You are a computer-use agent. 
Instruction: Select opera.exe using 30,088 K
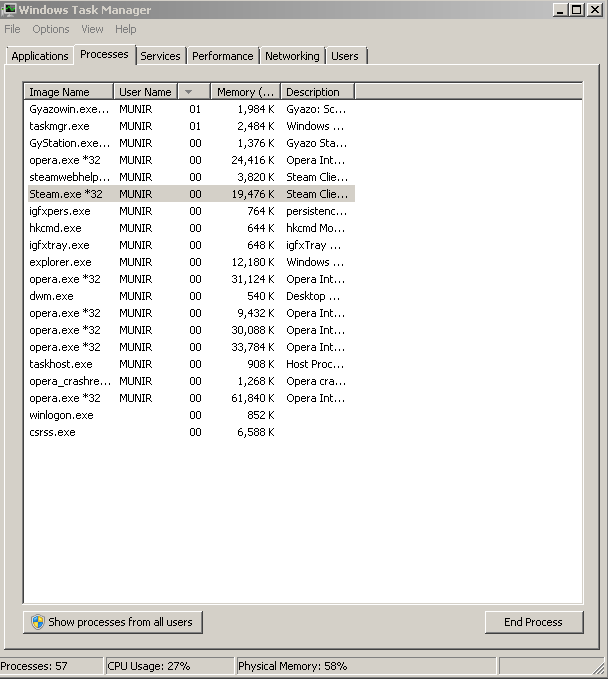point(191,330)
